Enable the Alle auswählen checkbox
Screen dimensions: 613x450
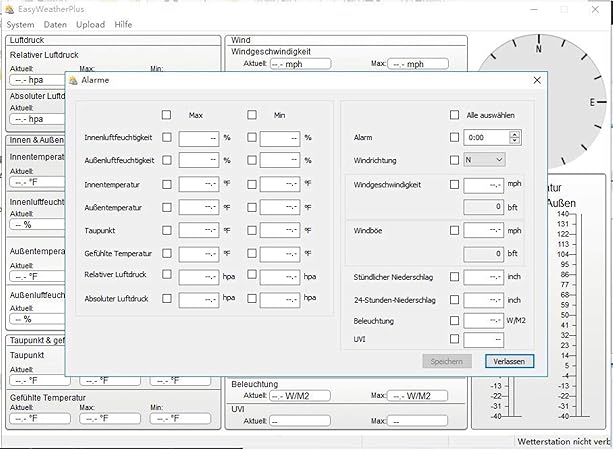pyautogui.click(x=455, y=115)
